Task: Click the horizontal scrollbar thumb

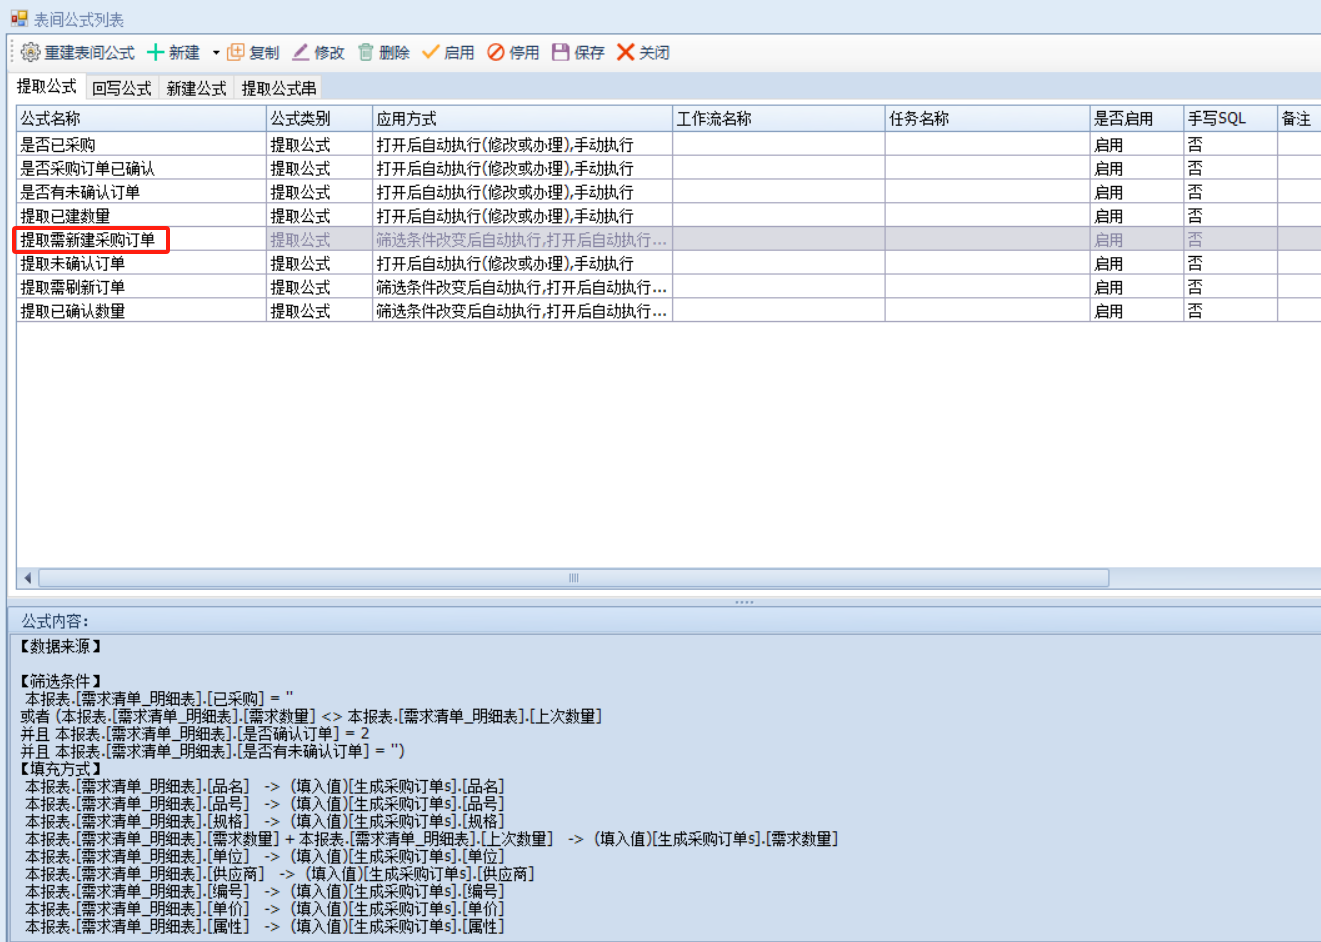Action: [x=573, y=578]
